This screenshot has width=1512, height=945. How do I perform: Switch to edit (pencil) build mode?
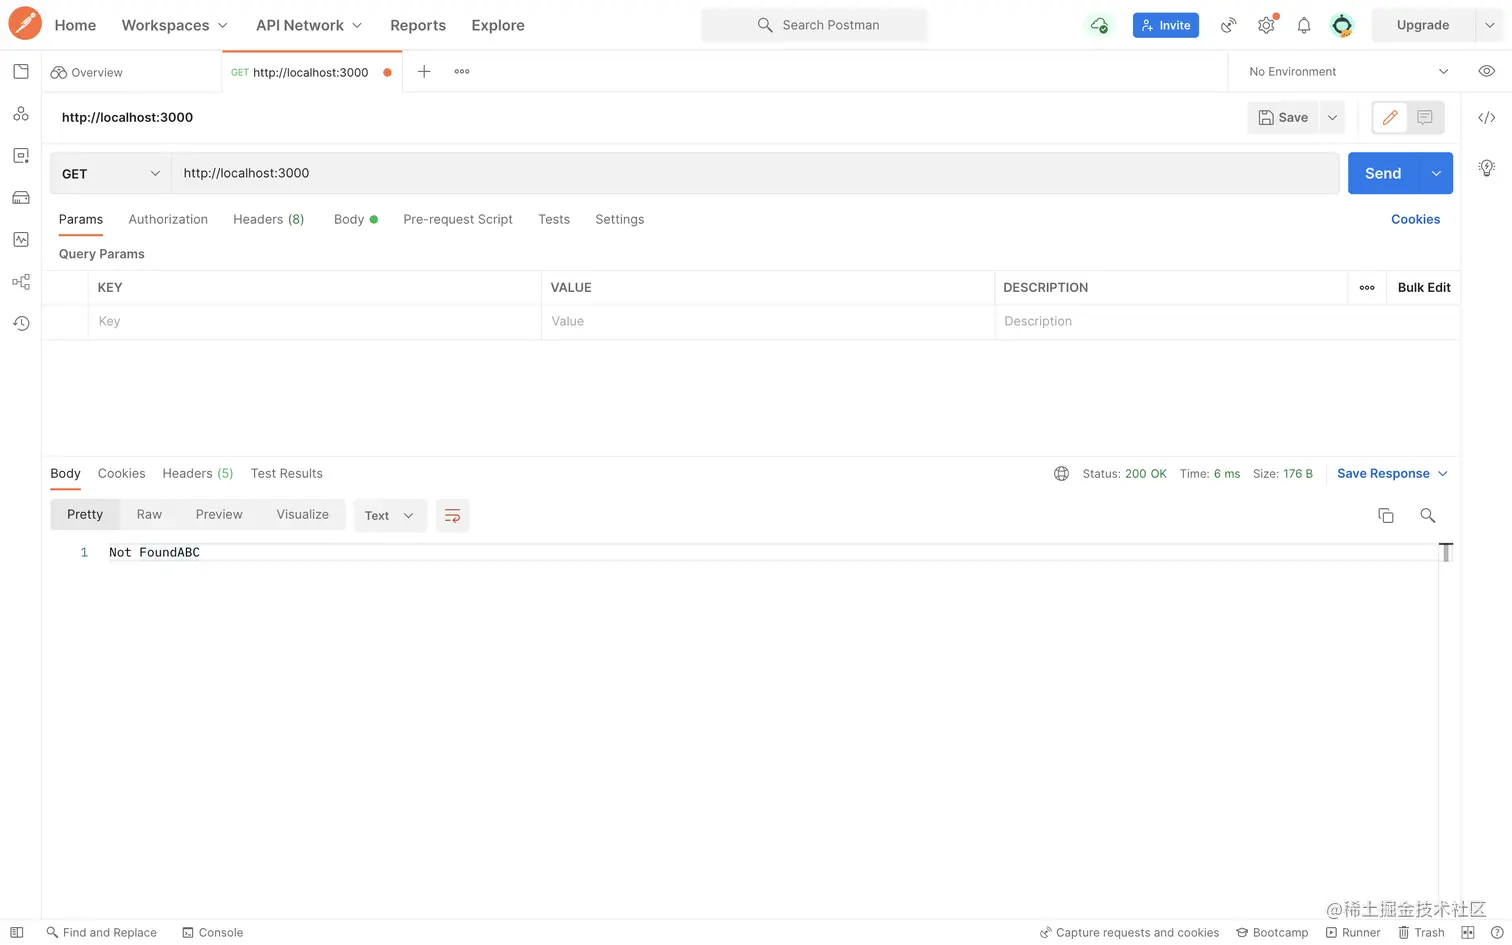1390,117
